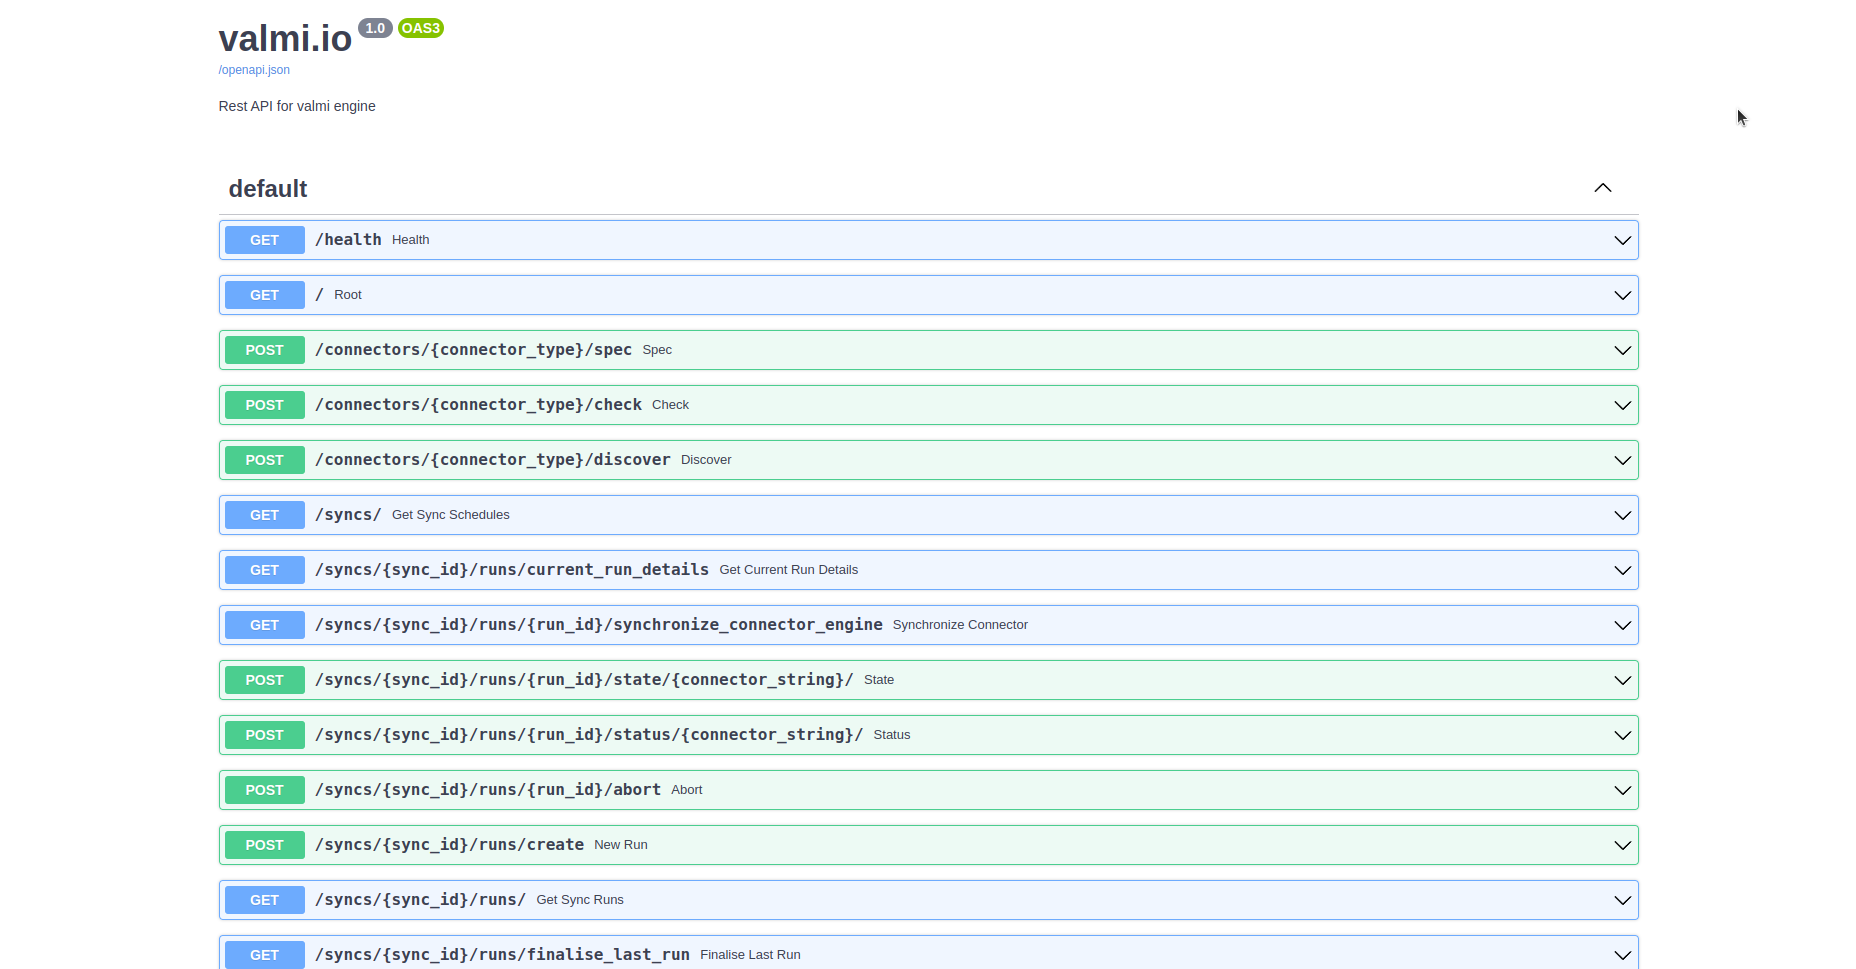Open the /connectors/{connector_type}/discover path
The width and height of the screenshot is (1856, 969).
[493, 460]
